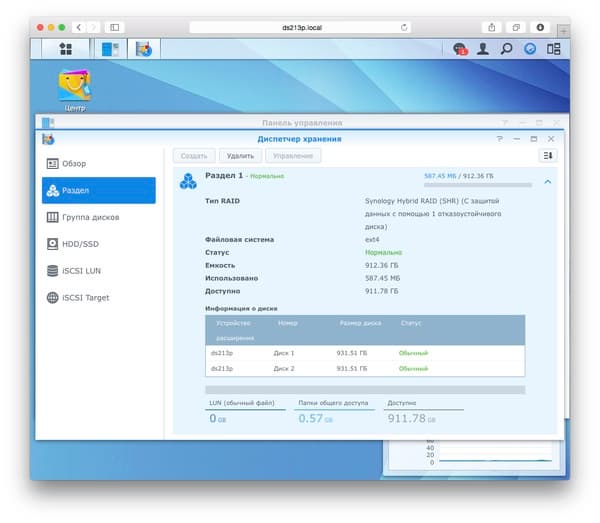Click the Storage Manager title bar icon

coord(48,139)
